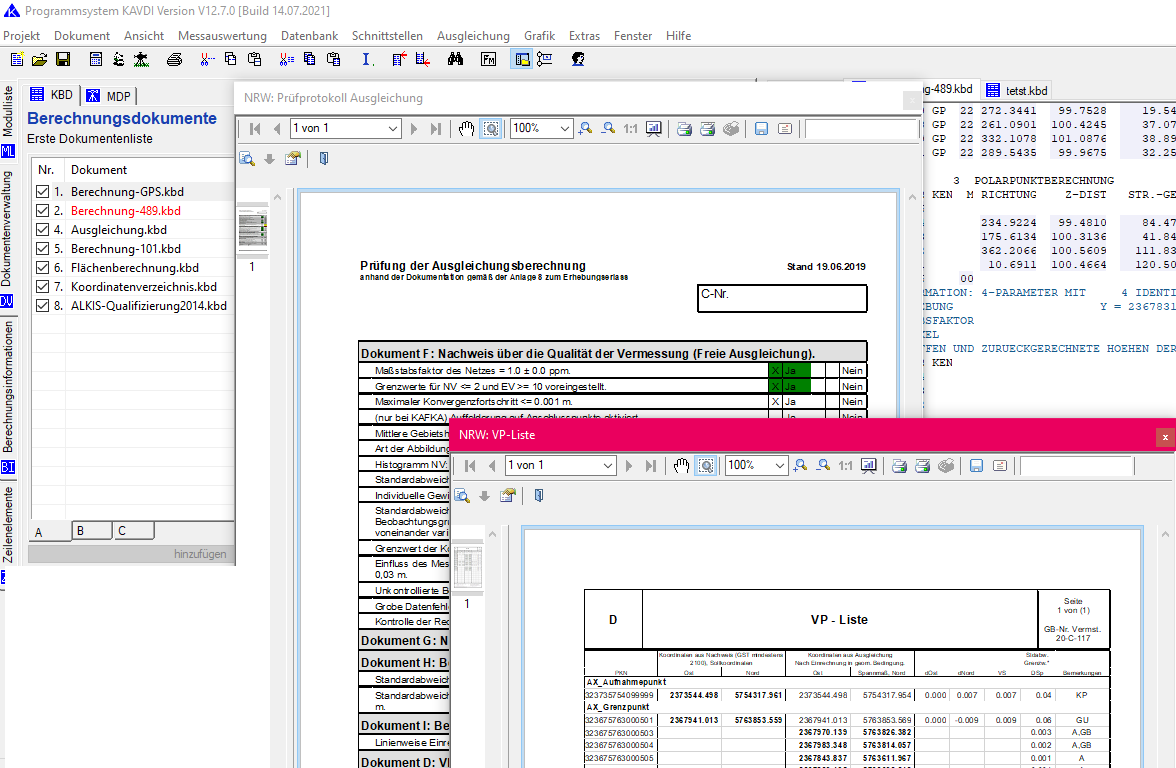Image resolution: width=1176 pixels, height=768 pixels.
Task: Expand the page selector dropdown in VP-Liste
Action: (x=608, y=465)
